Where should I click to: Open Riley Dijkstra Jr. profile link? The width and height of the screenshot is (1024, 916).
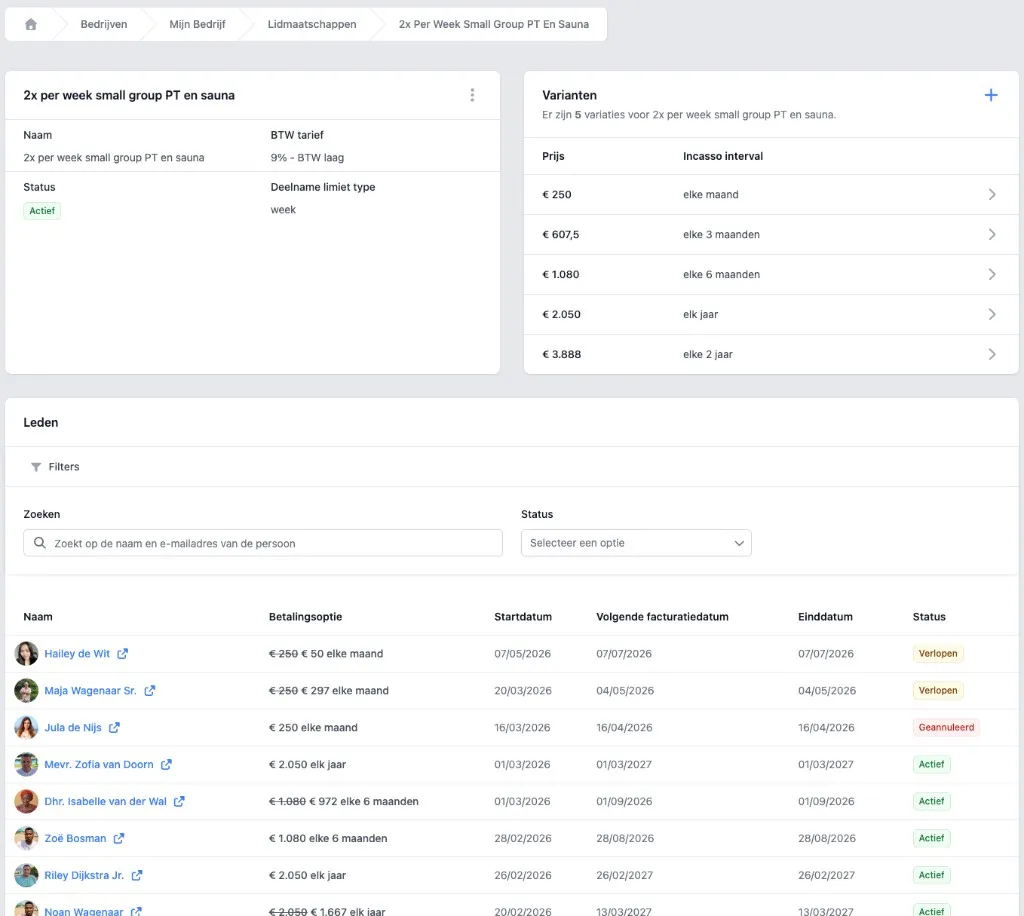(84, 876)
